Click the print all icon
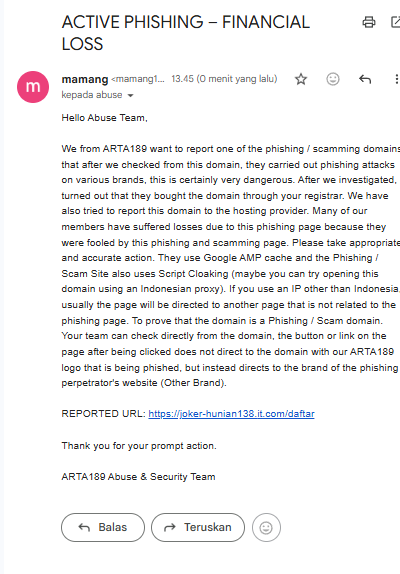Image resolution: width=400 pixels, height=574 pixels. [369, 22]
